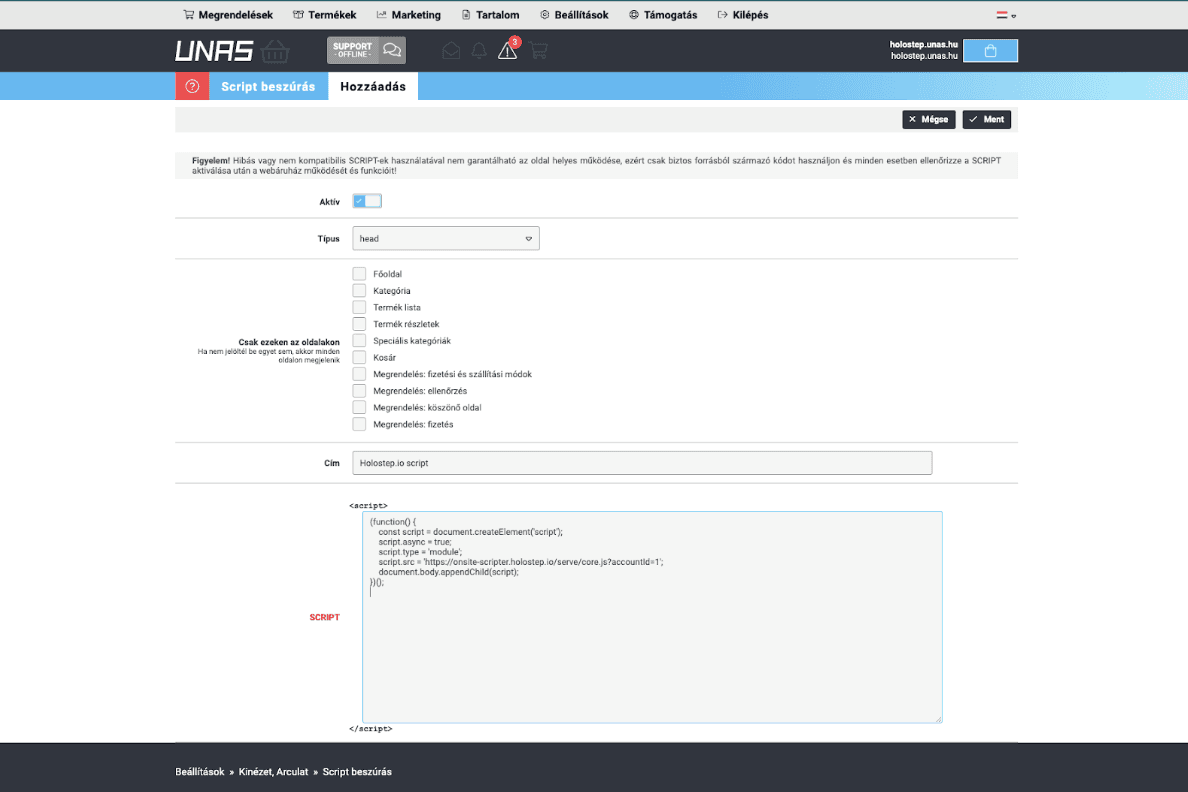The width and height of the screenshot is (1188, 792).
Task: Check Megrendelés: fizetési és szállítási módok
Action: 359,374
